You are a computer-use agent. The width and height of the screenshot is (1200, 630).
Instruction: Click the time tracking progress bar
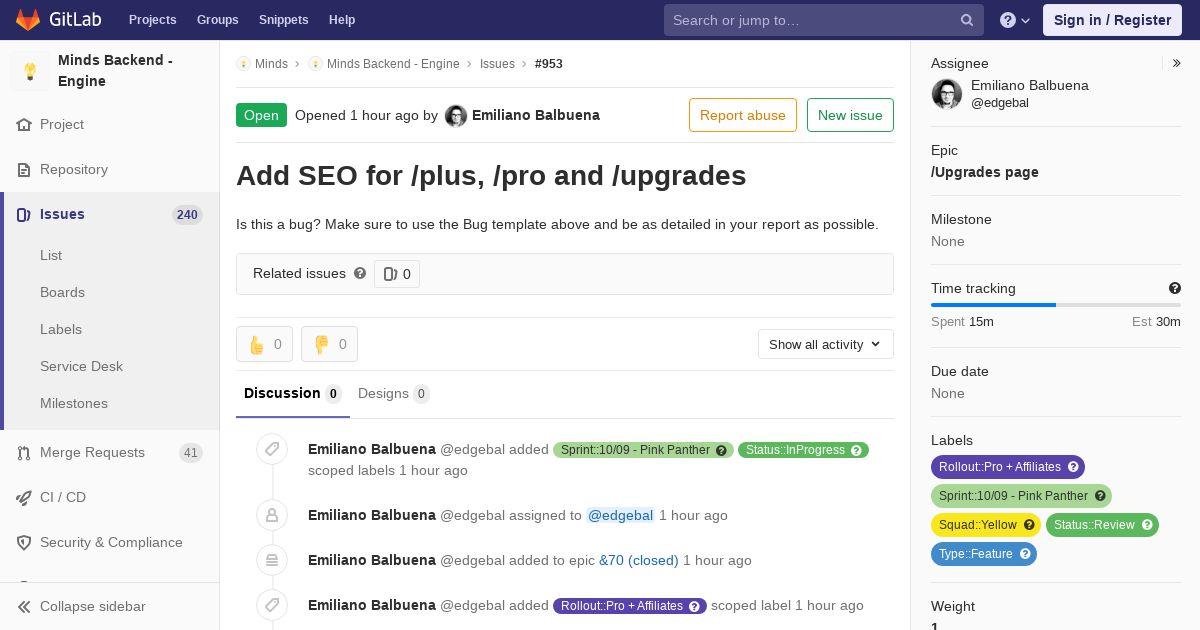1056,305
